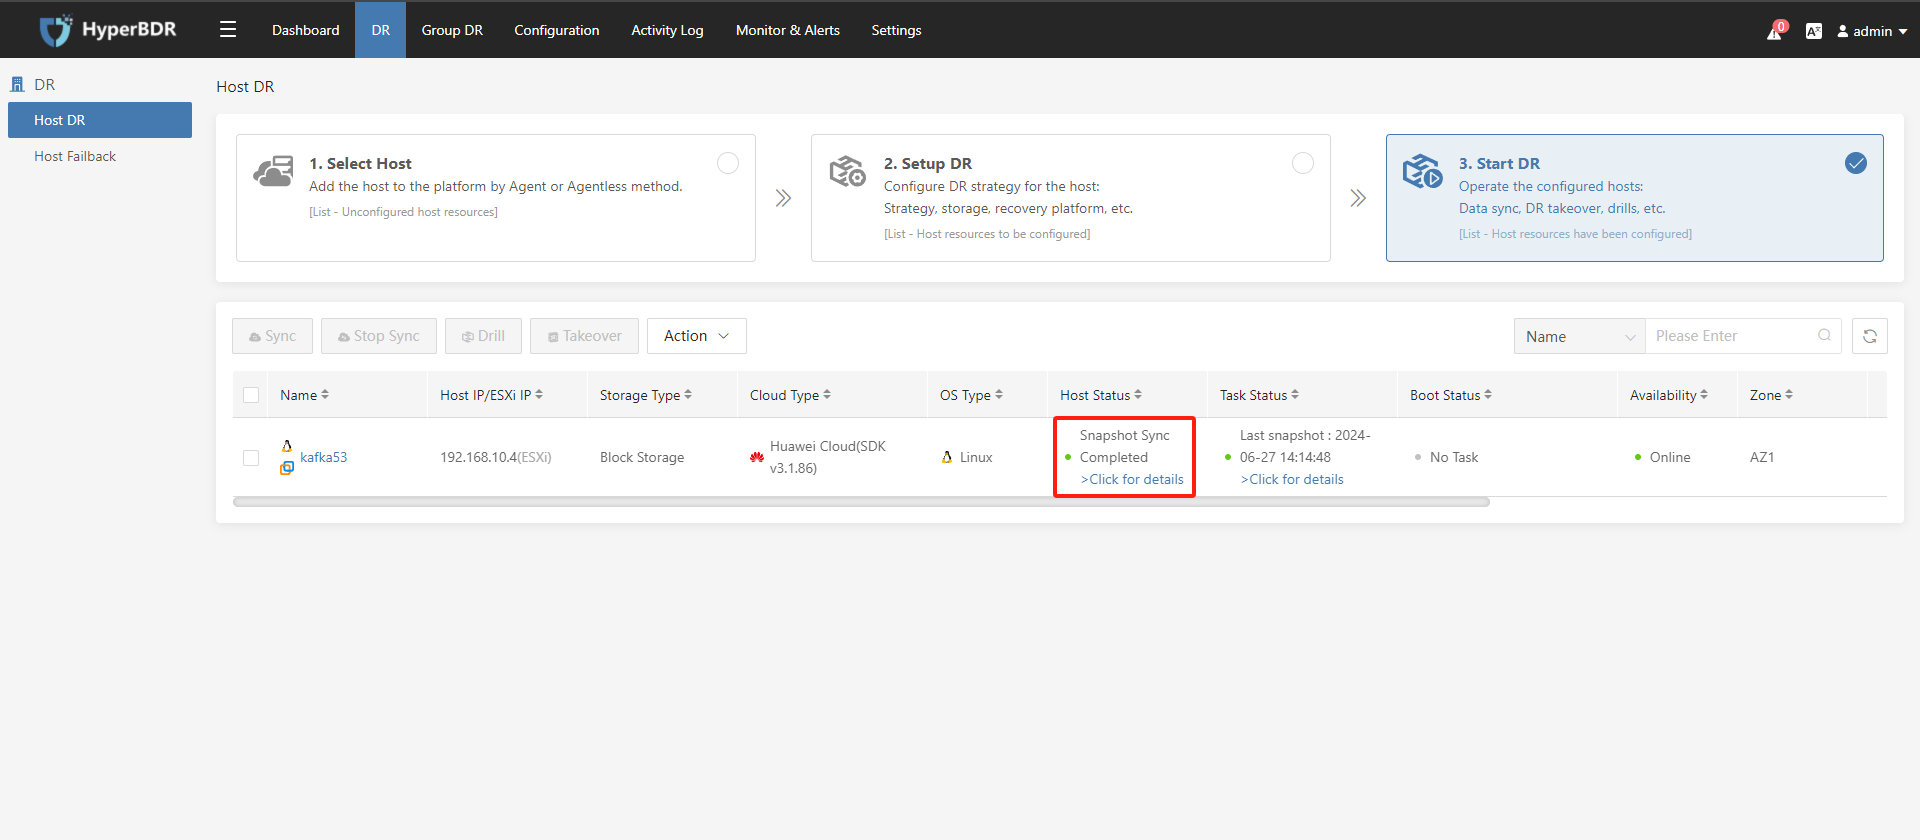Screen dimensions: 1920x840
Task: Click the Setup DR gear box icon
Action: (848, 171)
